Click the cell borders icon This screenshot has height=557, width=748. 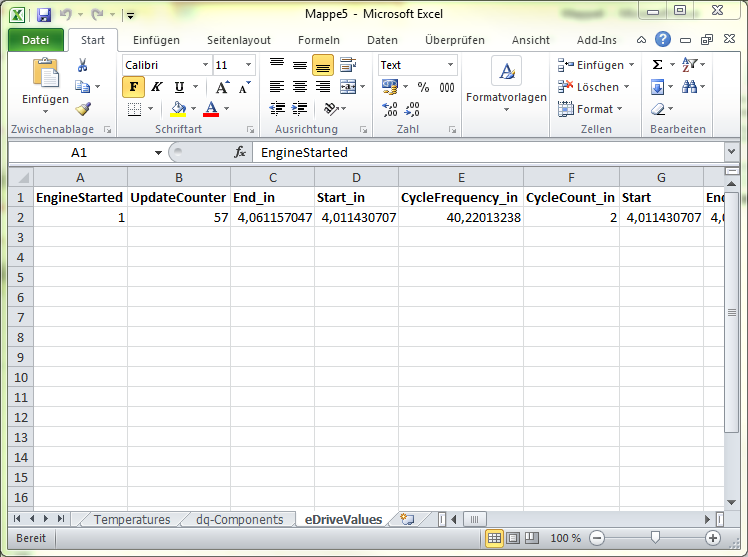tap(135, 109)
